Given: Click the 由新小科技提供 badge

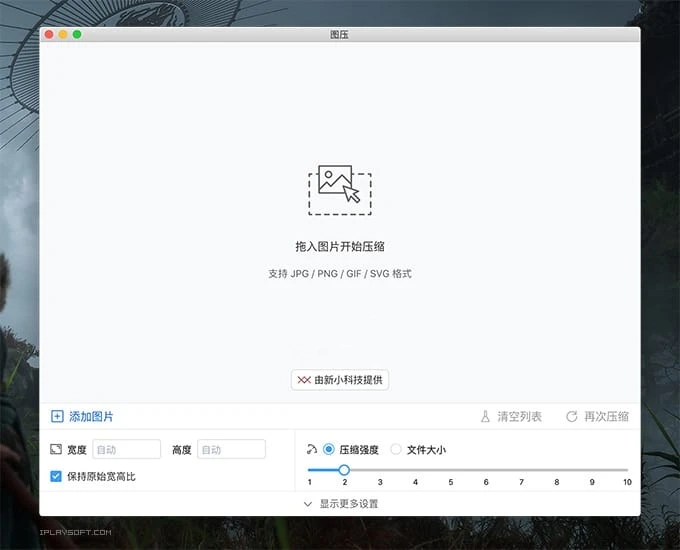Looking at the screenshot, I should point(340,380).
